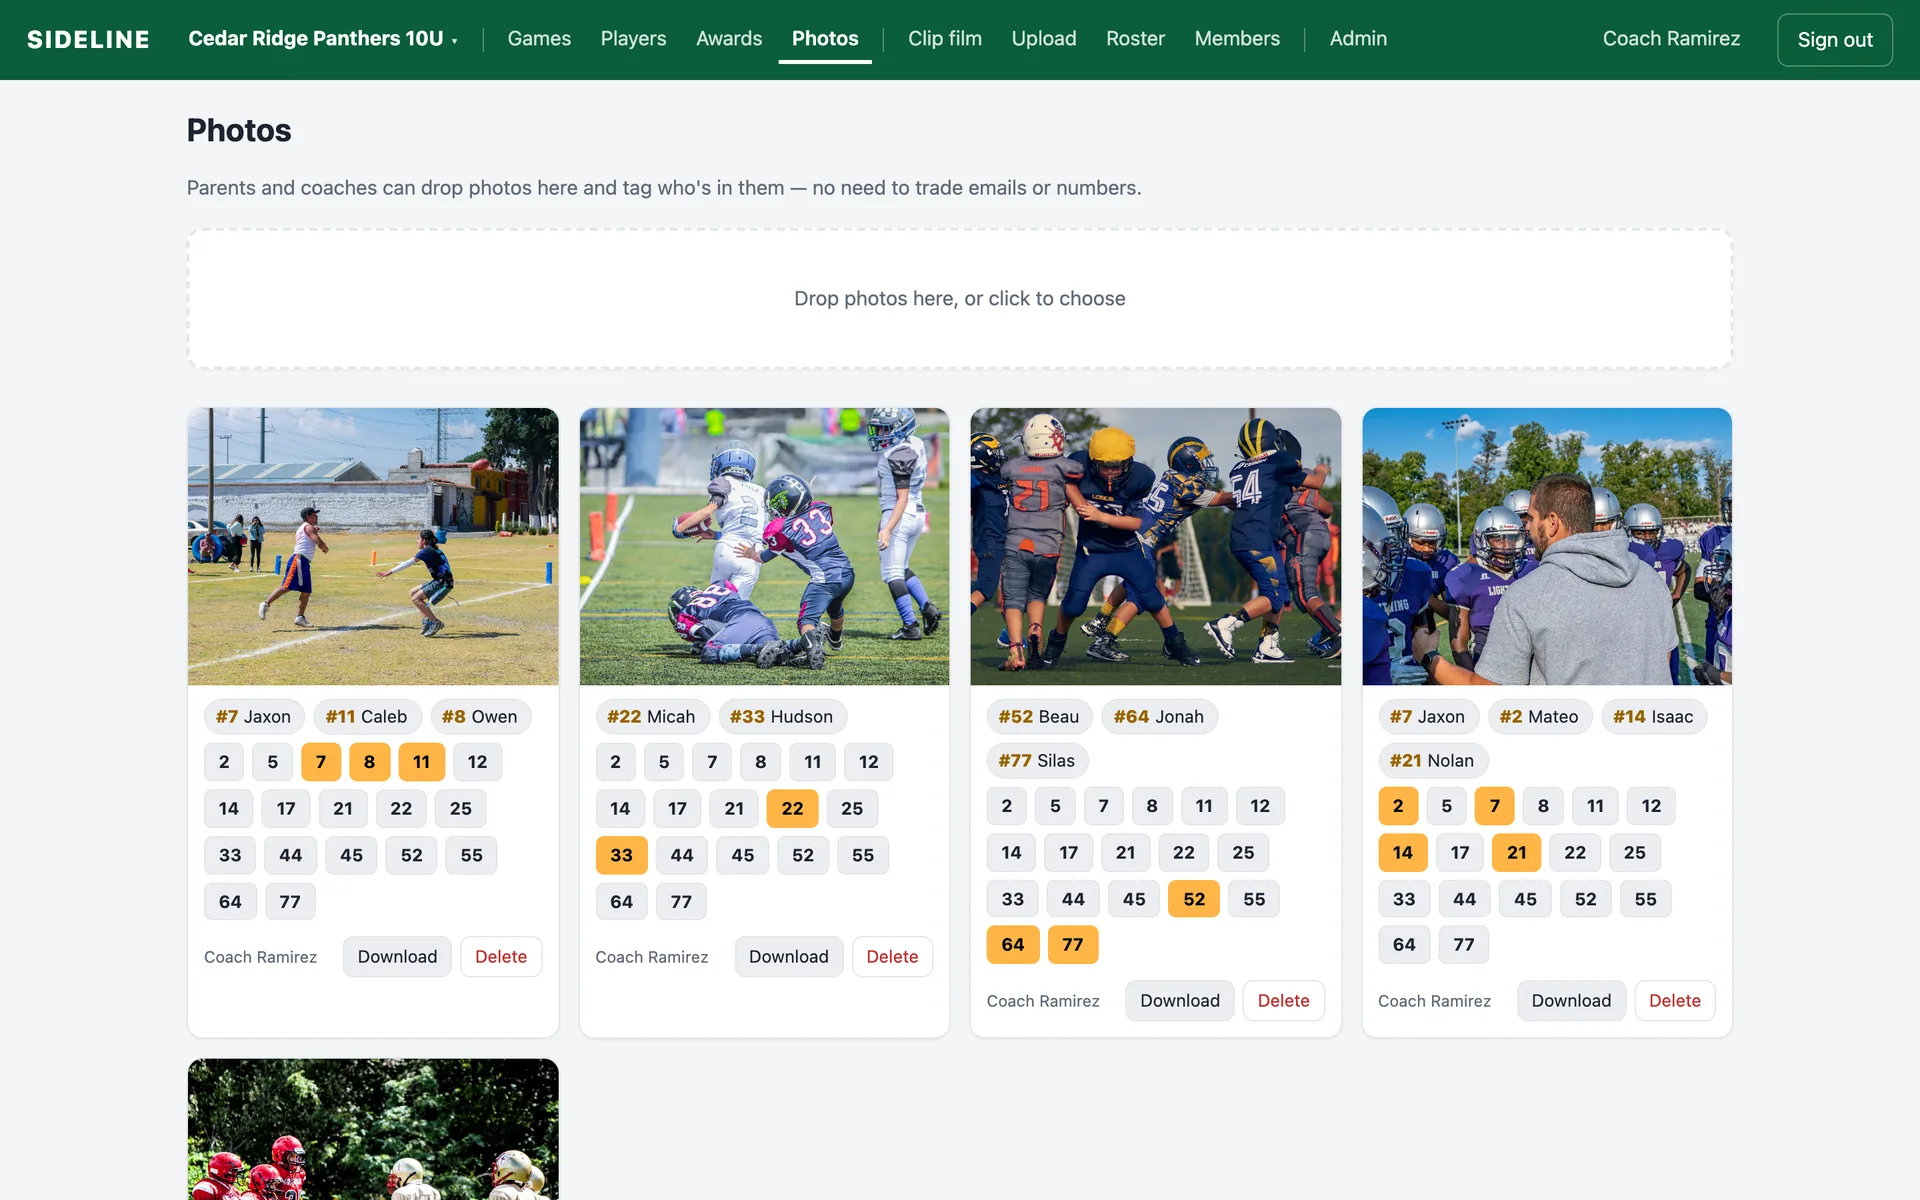
Task: Delete the Beau, Jonah, Silas photo
Action: click(1283, 1001)
